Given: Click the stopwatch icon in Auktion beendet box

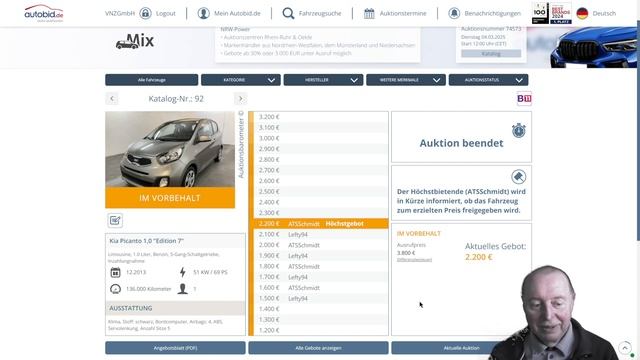Looking at the screenshot, I should [519, 131].
